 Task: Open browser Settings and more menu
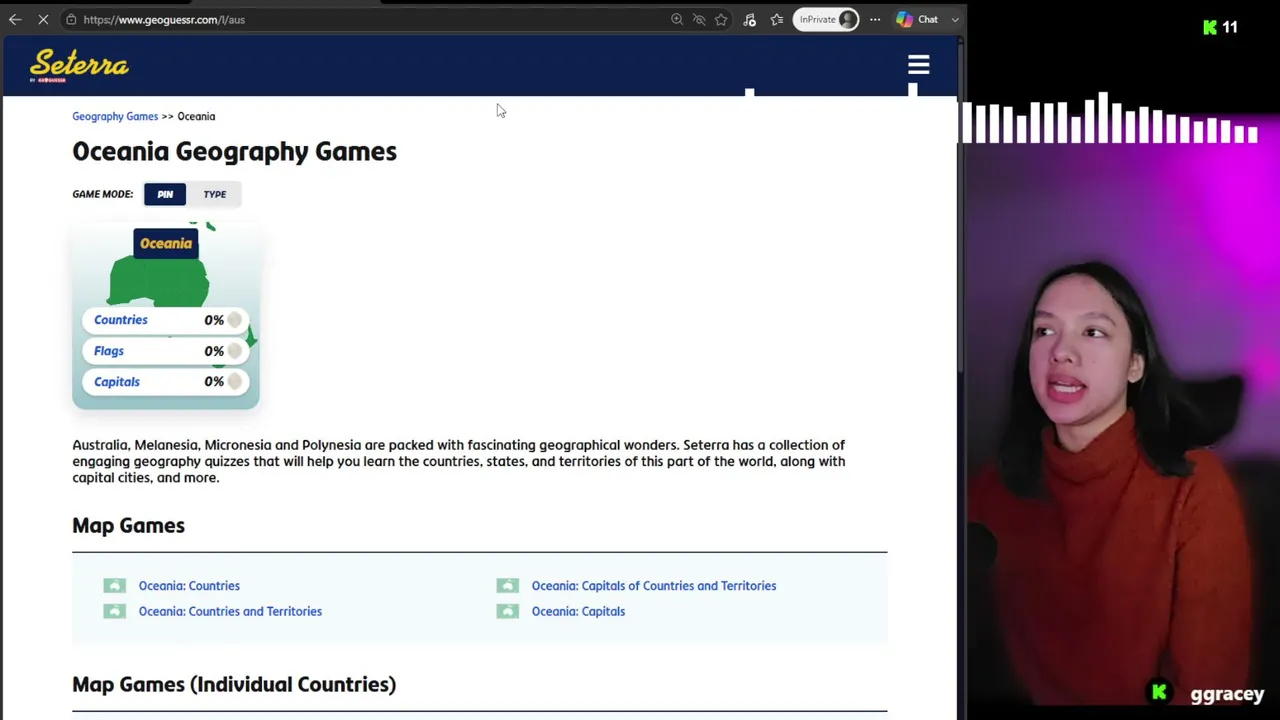coord(875,19)
